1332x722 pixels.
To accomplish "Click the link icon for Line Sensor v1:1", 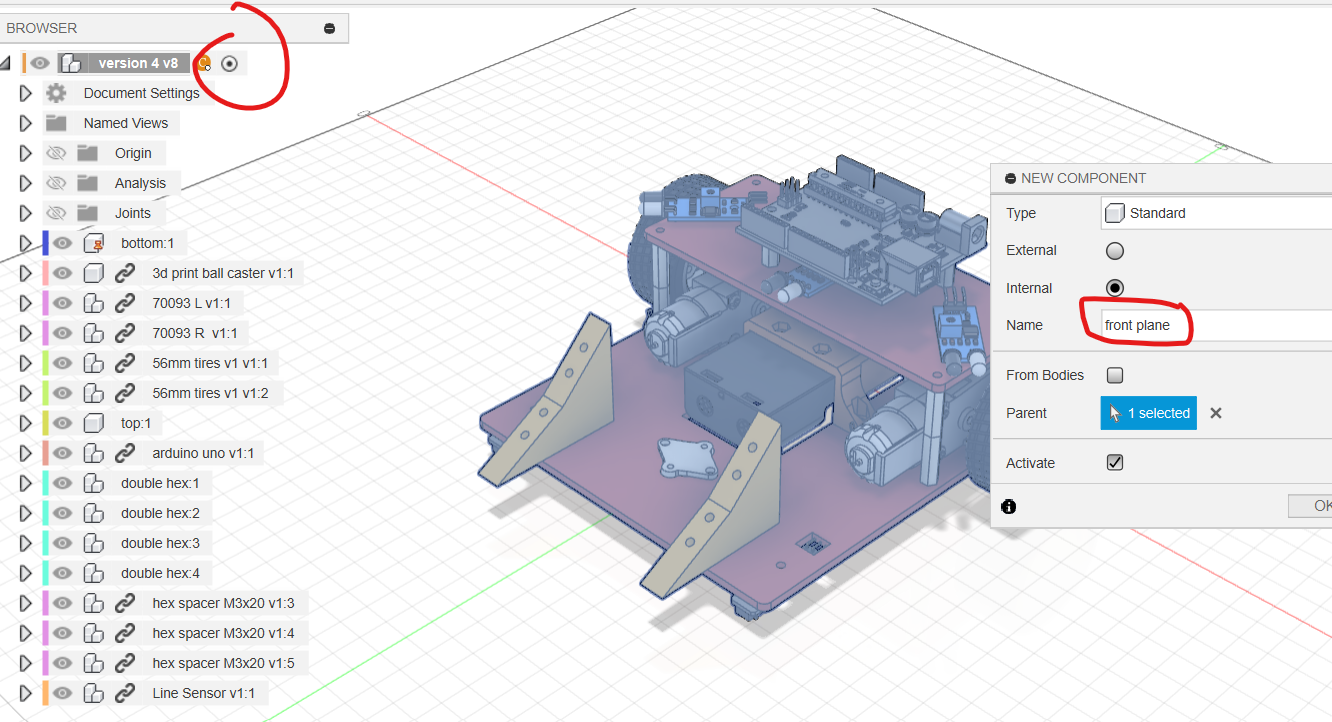I will coord(125,693).
